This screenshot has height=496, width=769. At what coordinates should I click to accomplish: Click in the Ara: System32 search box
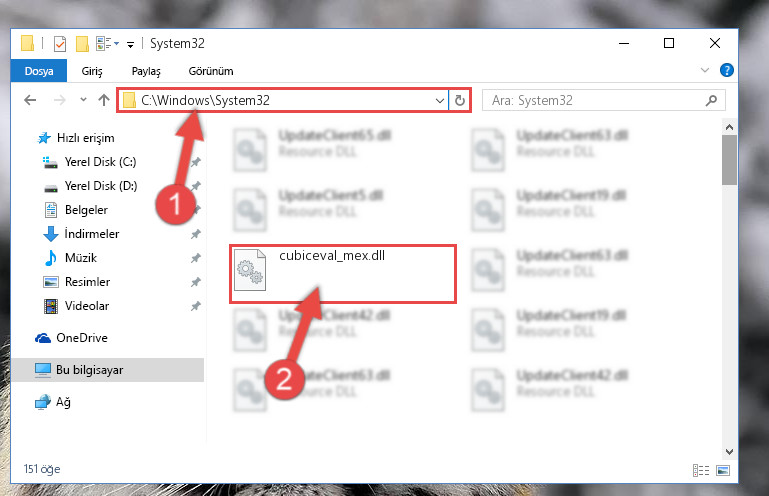click(594, 101)
